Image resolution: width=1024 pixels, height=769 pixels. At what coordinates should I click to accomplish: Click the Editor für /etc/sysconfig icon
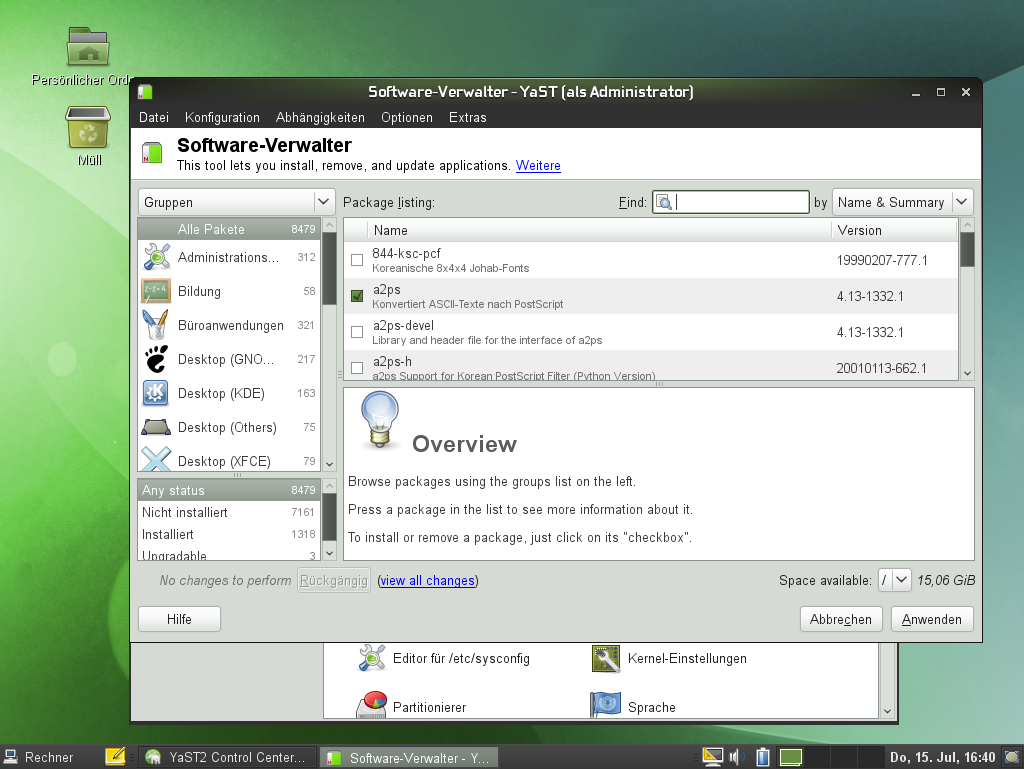tap(371, 658)
